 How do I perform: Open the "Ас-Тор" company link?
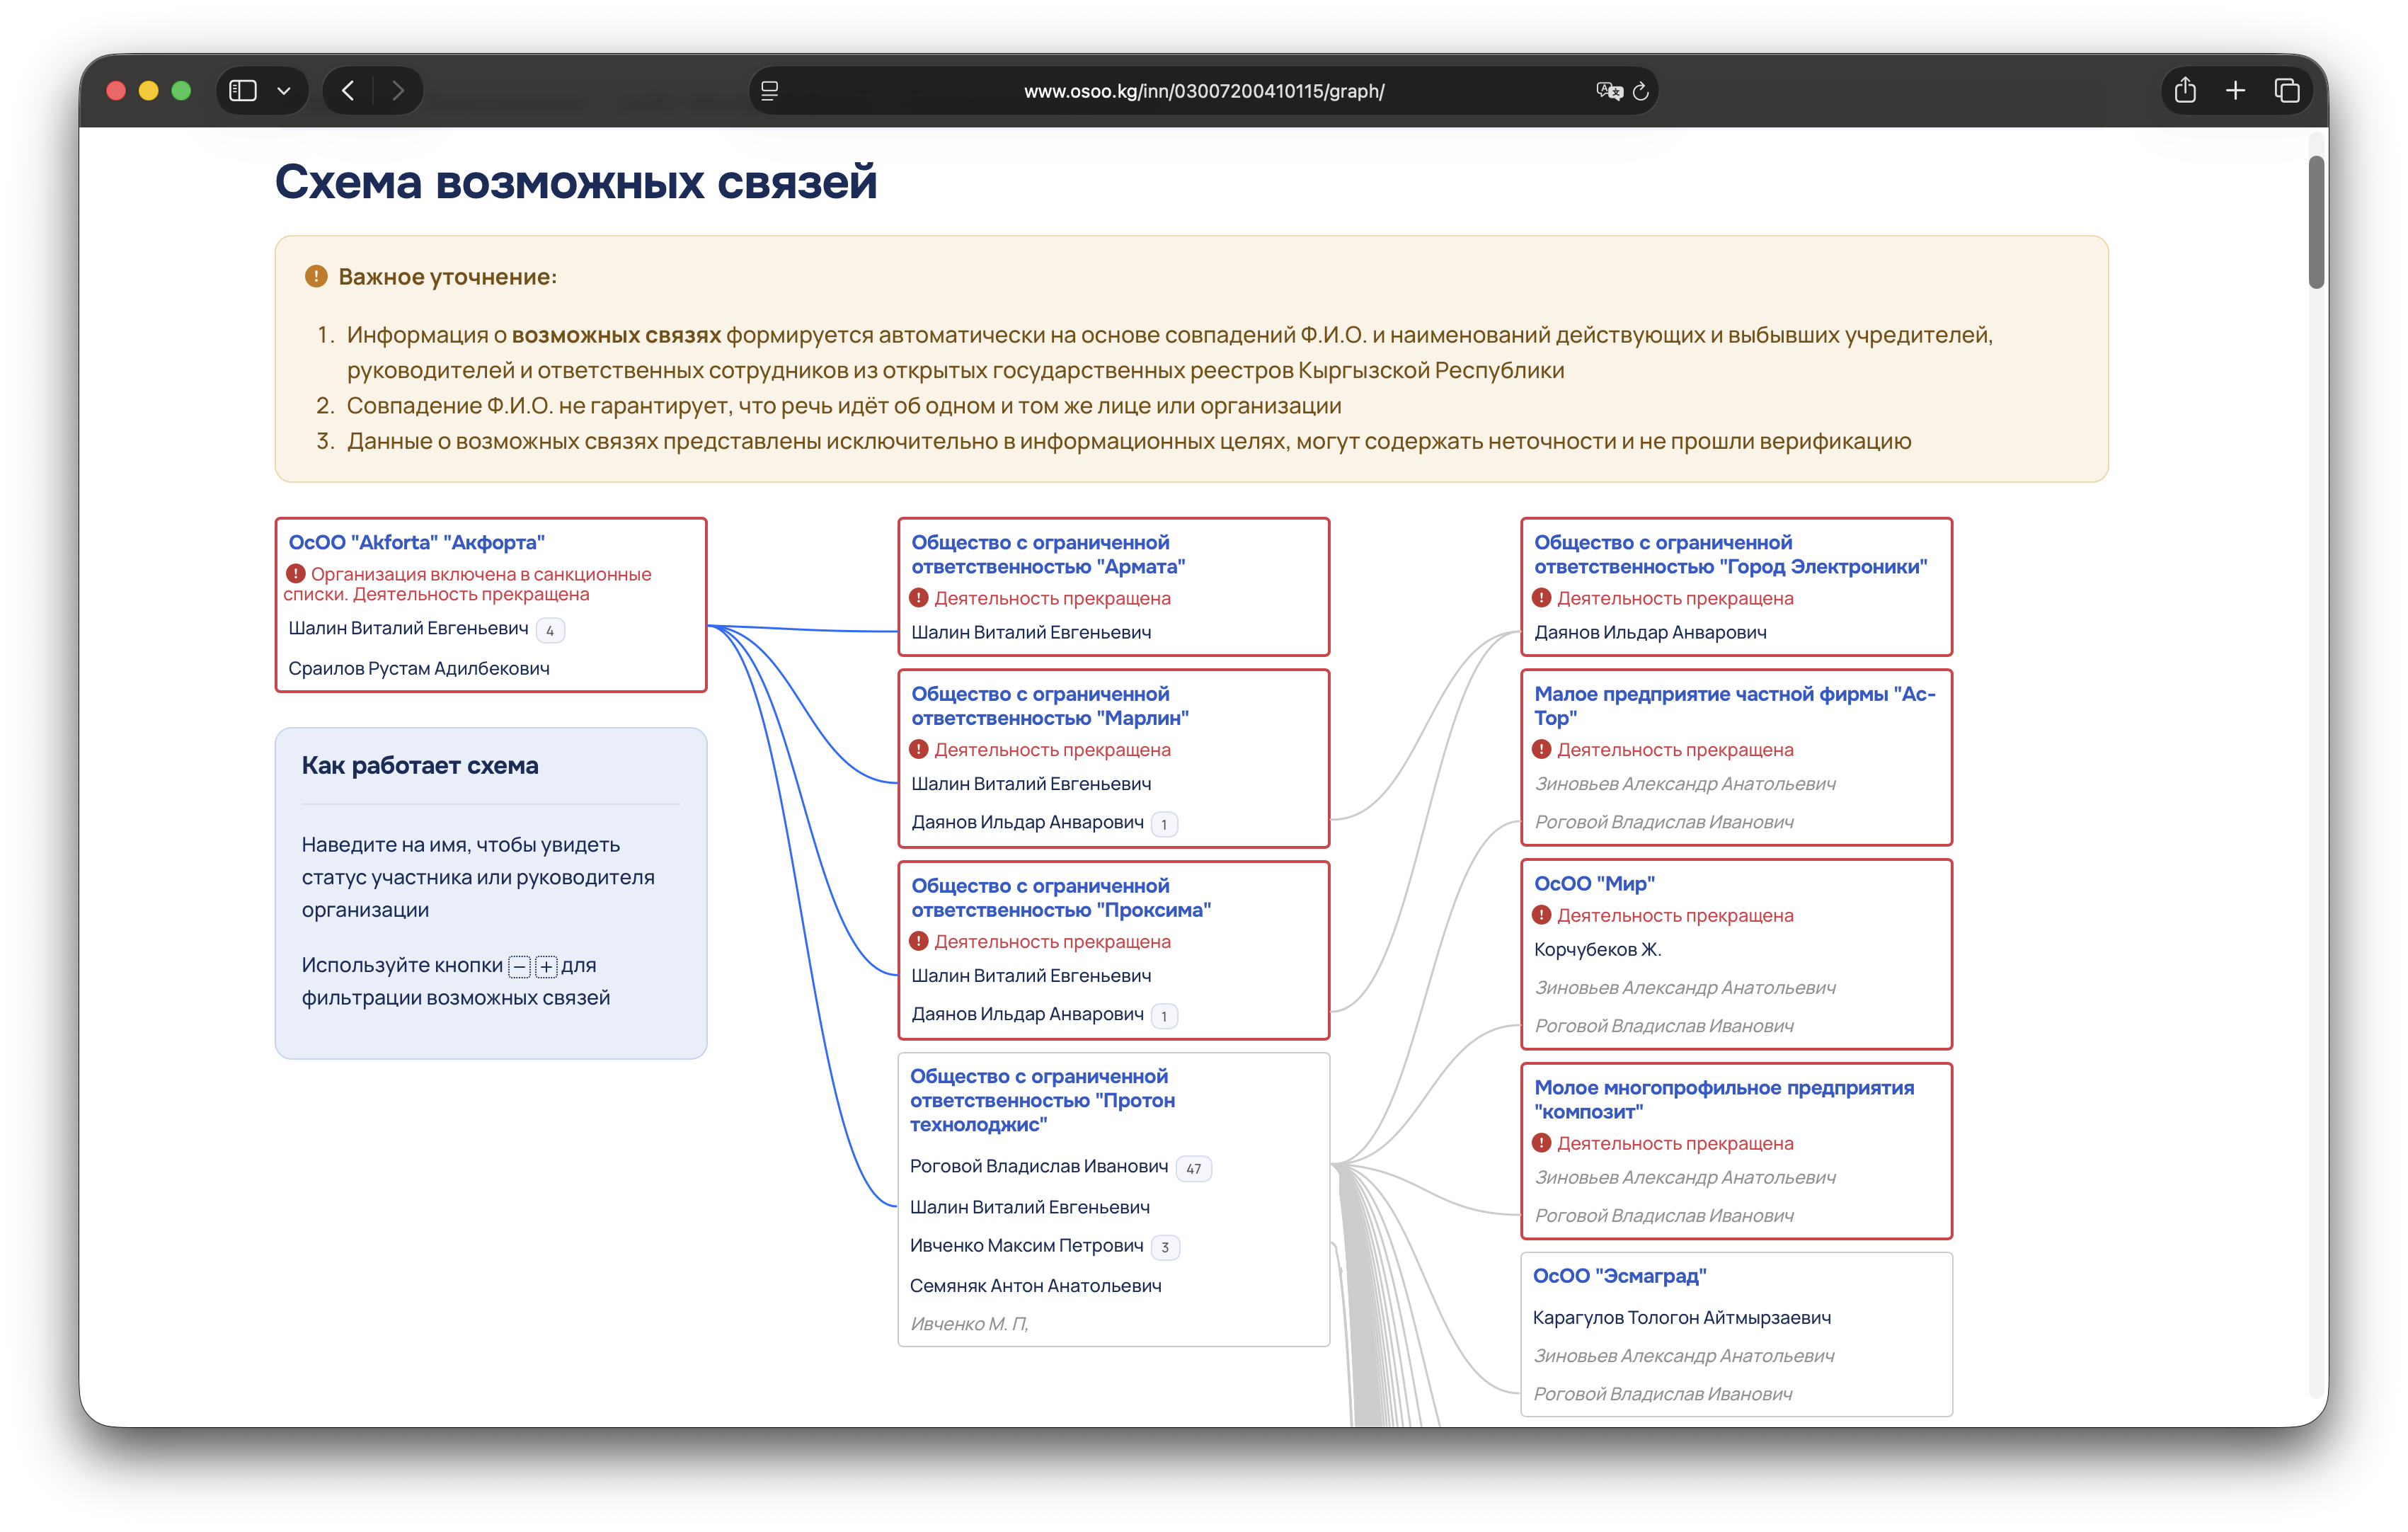point(1735,706)
